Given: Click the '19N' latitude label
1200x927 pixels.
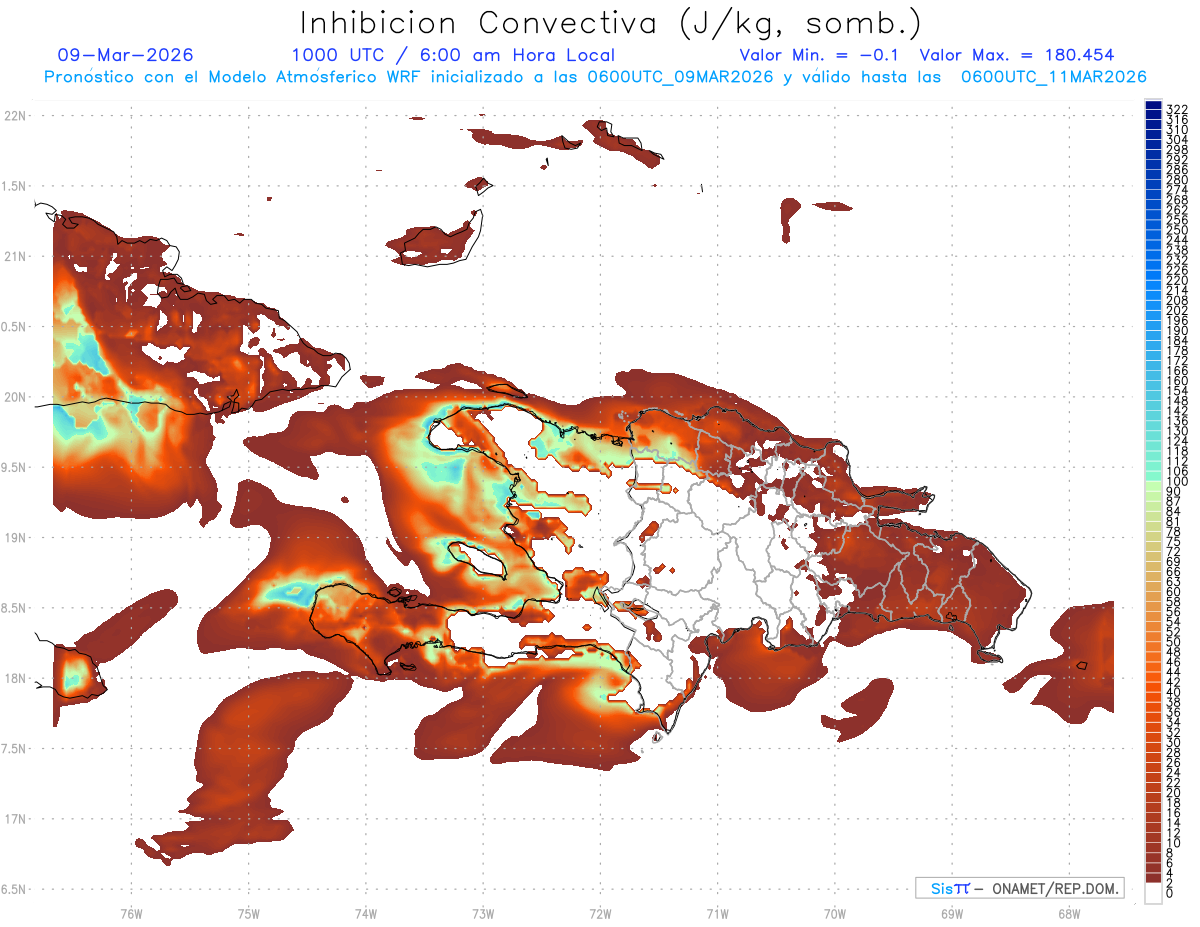Looking at the screenshot, I should (x=16, y=537).
